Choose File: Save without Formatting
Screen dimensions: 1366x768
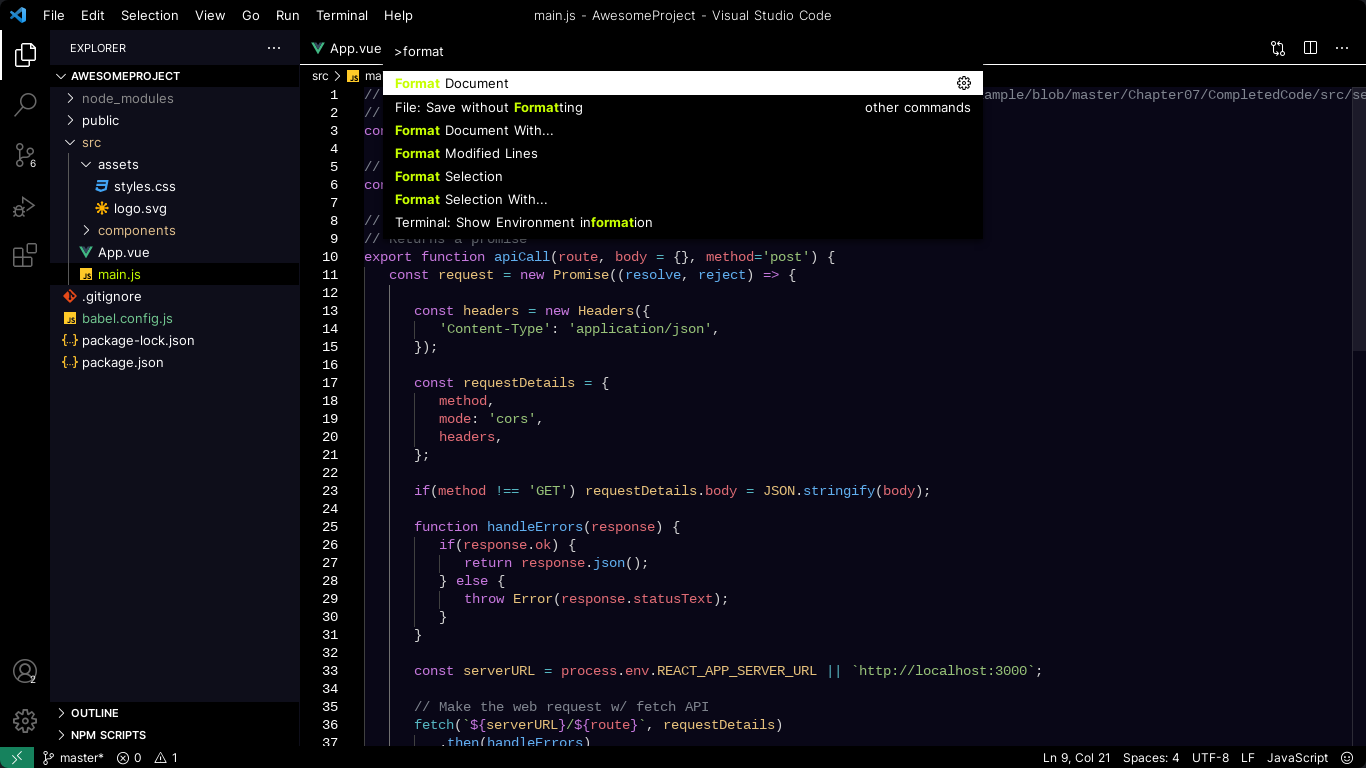click(x=683, y=107)
